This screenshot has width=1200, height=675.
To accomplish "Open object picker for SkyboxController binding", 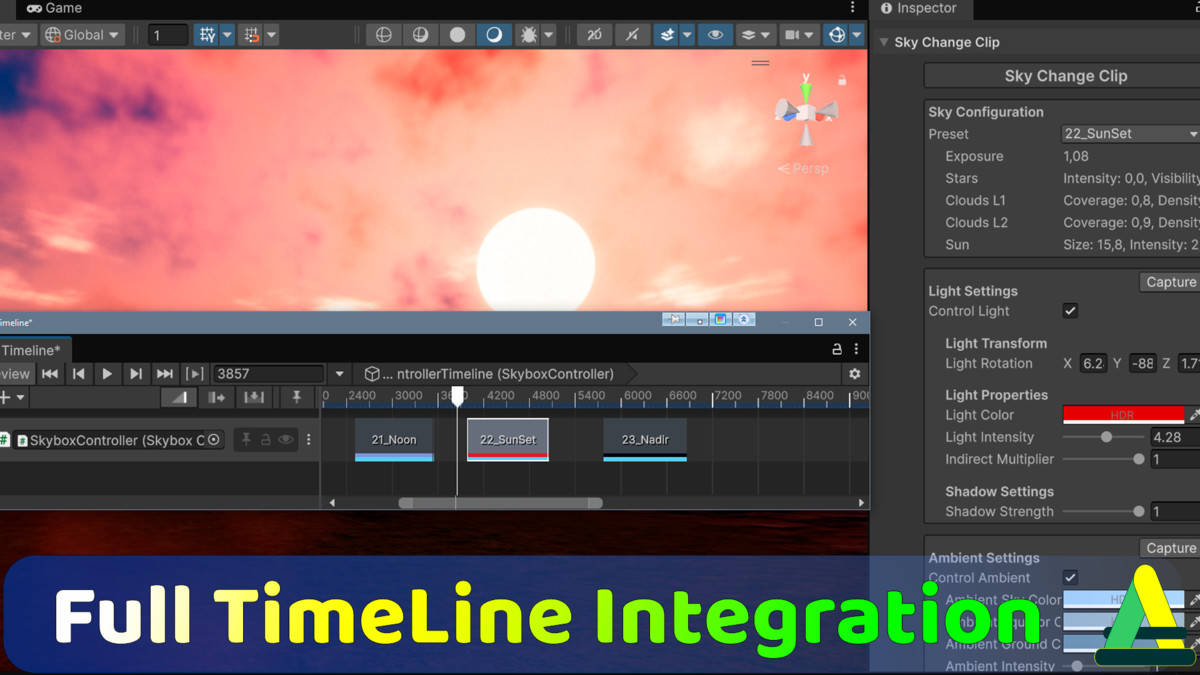I will (213, 440).
